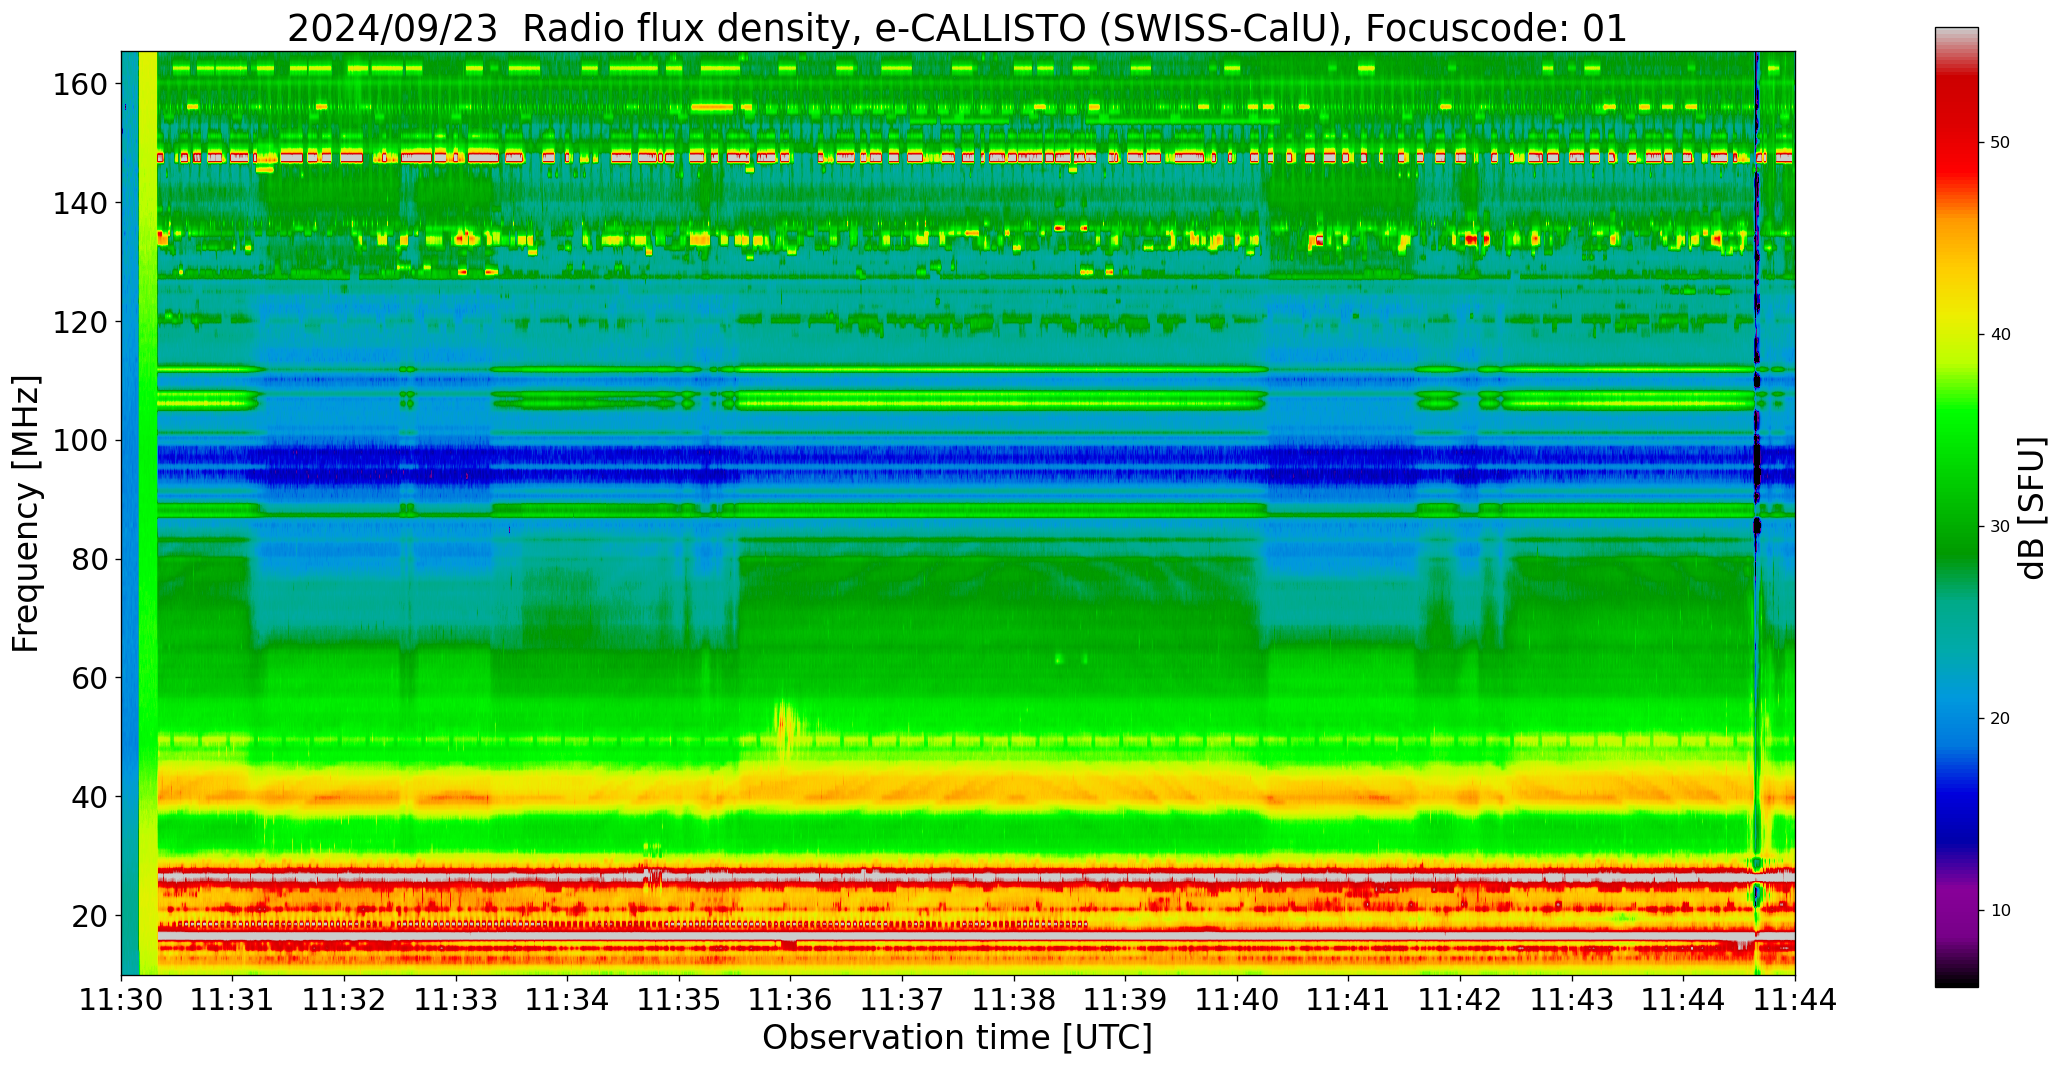Click the 11:43 time tick label
This screenshot has width=2062, height=1067.
[x=1572, y=1000]
